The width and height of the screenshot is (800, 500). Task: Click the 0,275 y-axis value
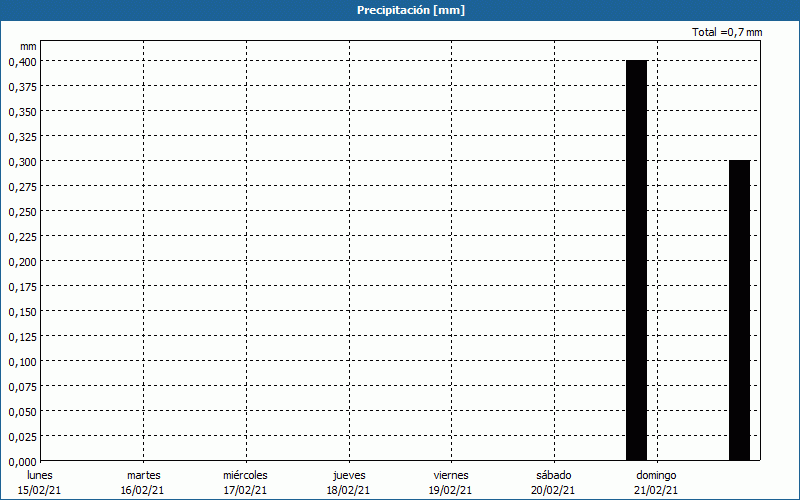pyautogui.click(x=22, y=187)
